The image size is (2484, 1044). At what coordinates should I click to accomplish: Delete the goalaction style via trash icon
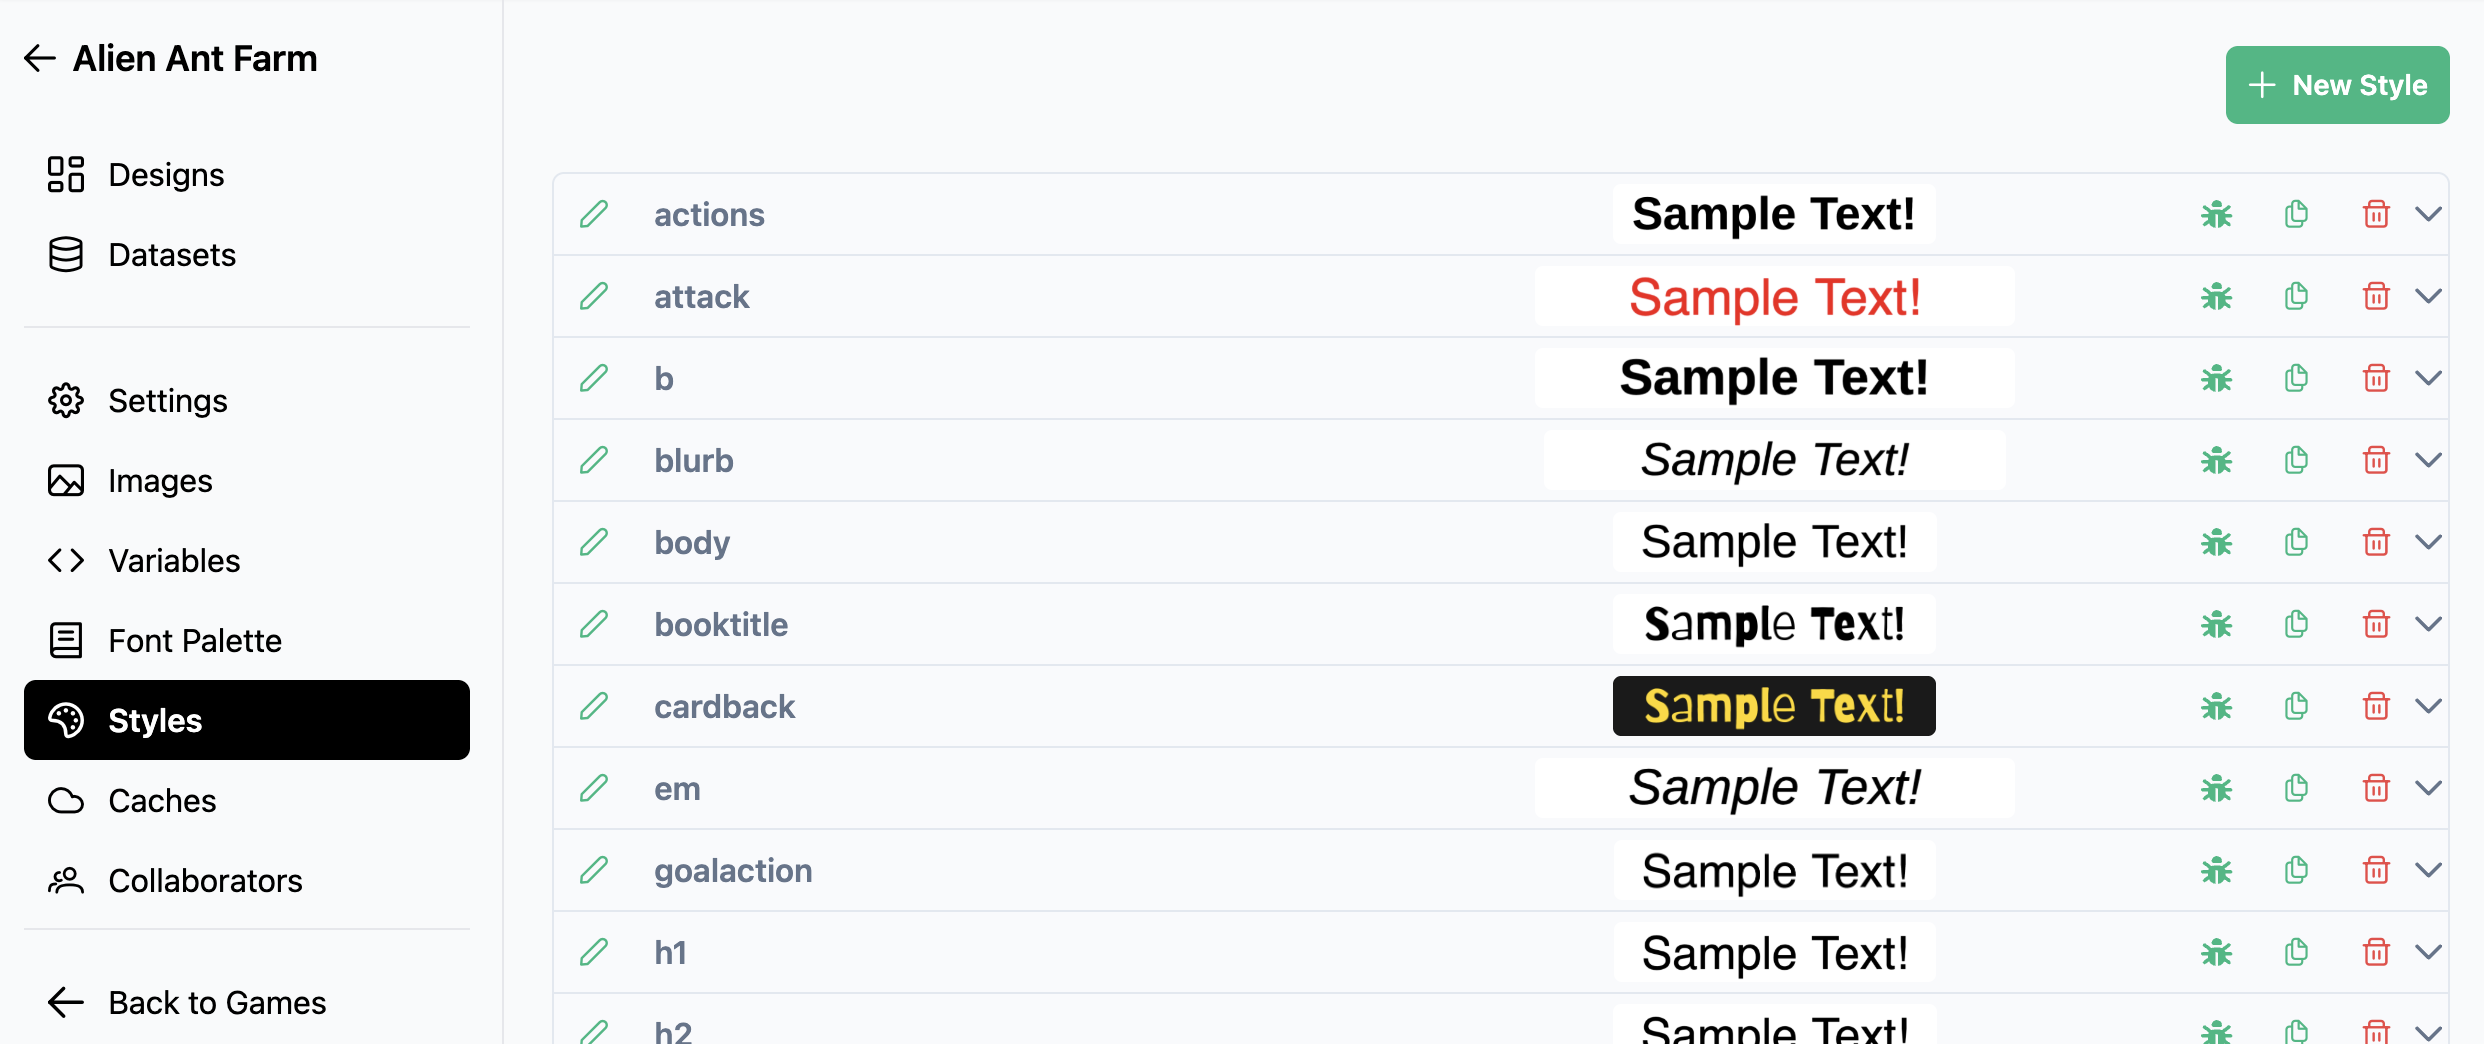pos(2376,870)
